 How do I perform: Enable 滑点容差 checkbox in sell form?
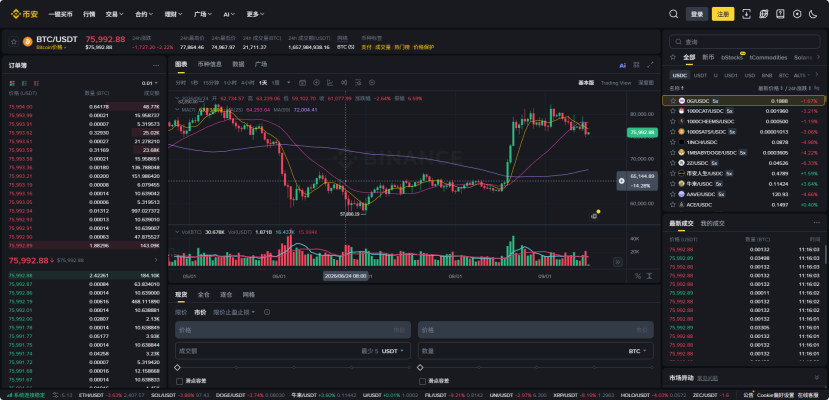422,381
